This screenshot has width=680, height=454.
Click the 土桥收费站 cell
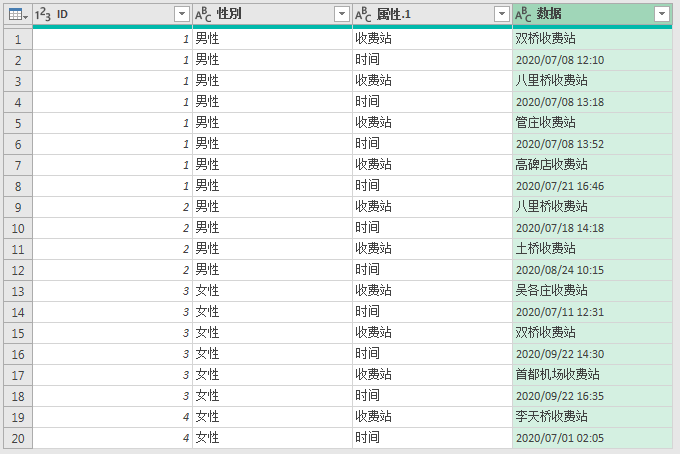click(592, 249)
